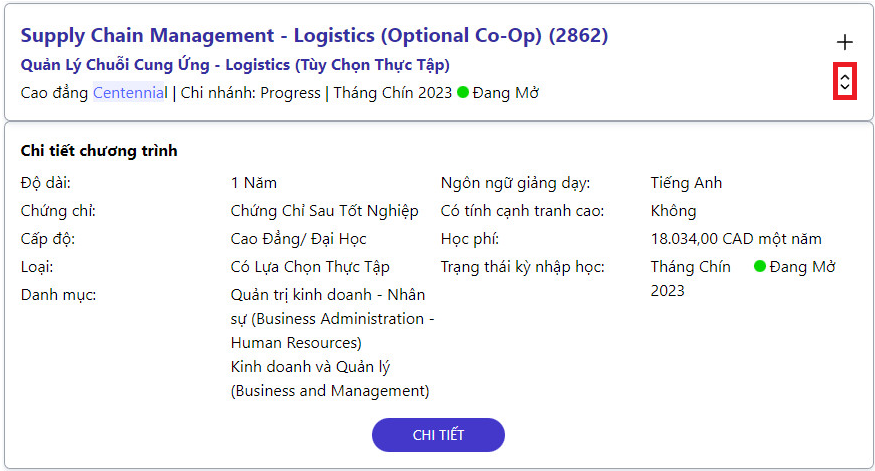The height and width of the screenshot is (471, 875).
Task: Follow the Centennial college link
Action: [130, 93]
